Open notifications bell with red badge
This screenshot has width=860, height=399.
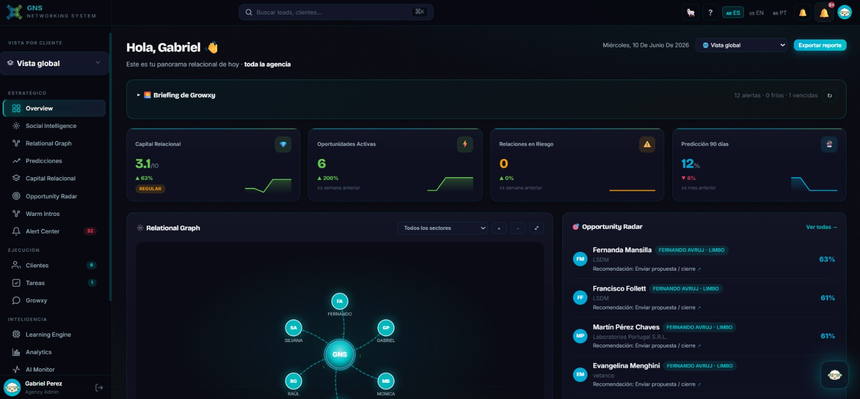click(824, 13)
